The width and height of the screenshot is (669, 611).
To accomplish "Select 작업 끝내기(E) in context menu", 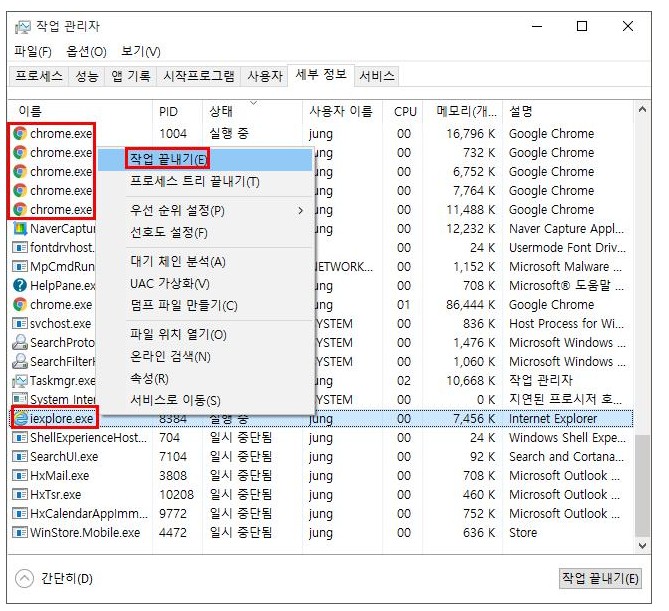I will pyautogui.click(x=168, y=159).
